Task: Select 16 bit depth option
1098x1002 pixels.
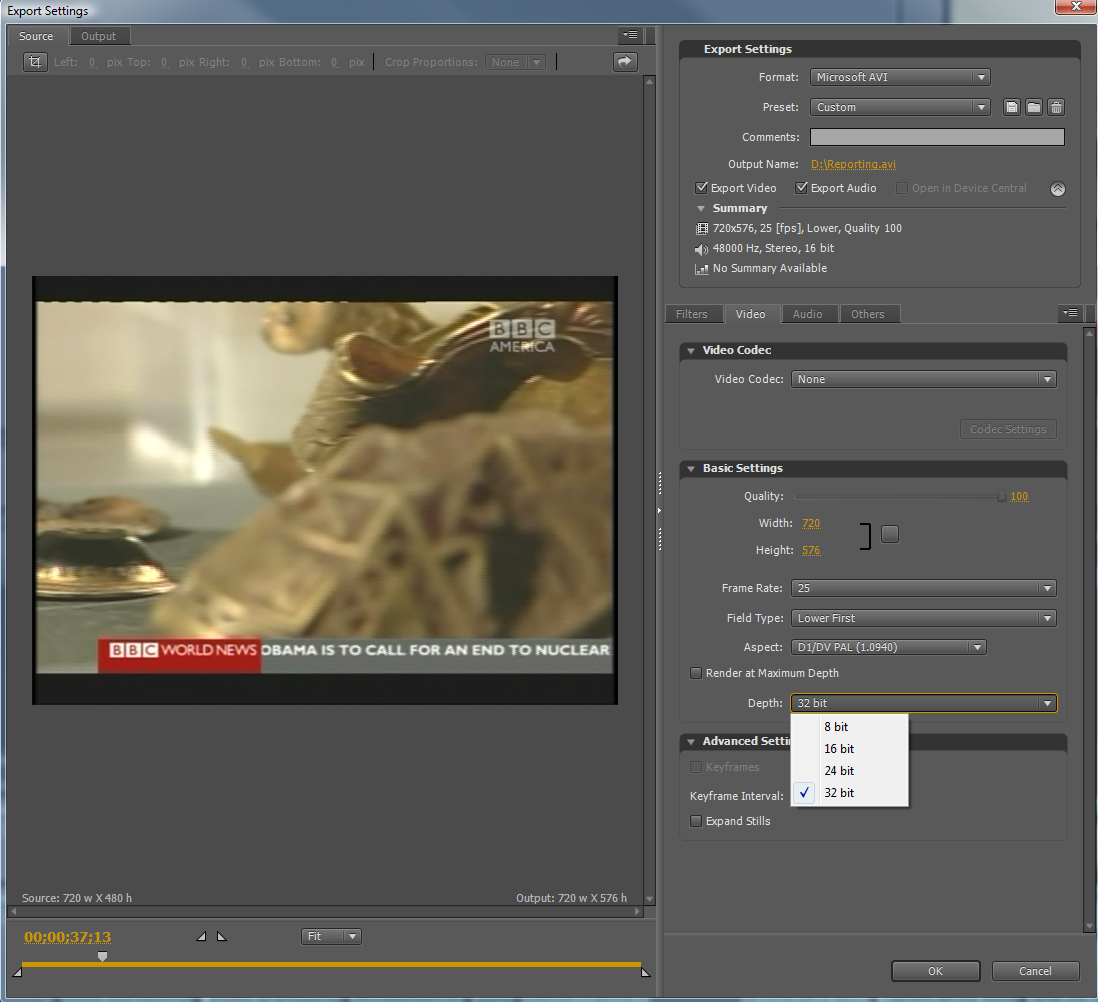Action: 849,749
